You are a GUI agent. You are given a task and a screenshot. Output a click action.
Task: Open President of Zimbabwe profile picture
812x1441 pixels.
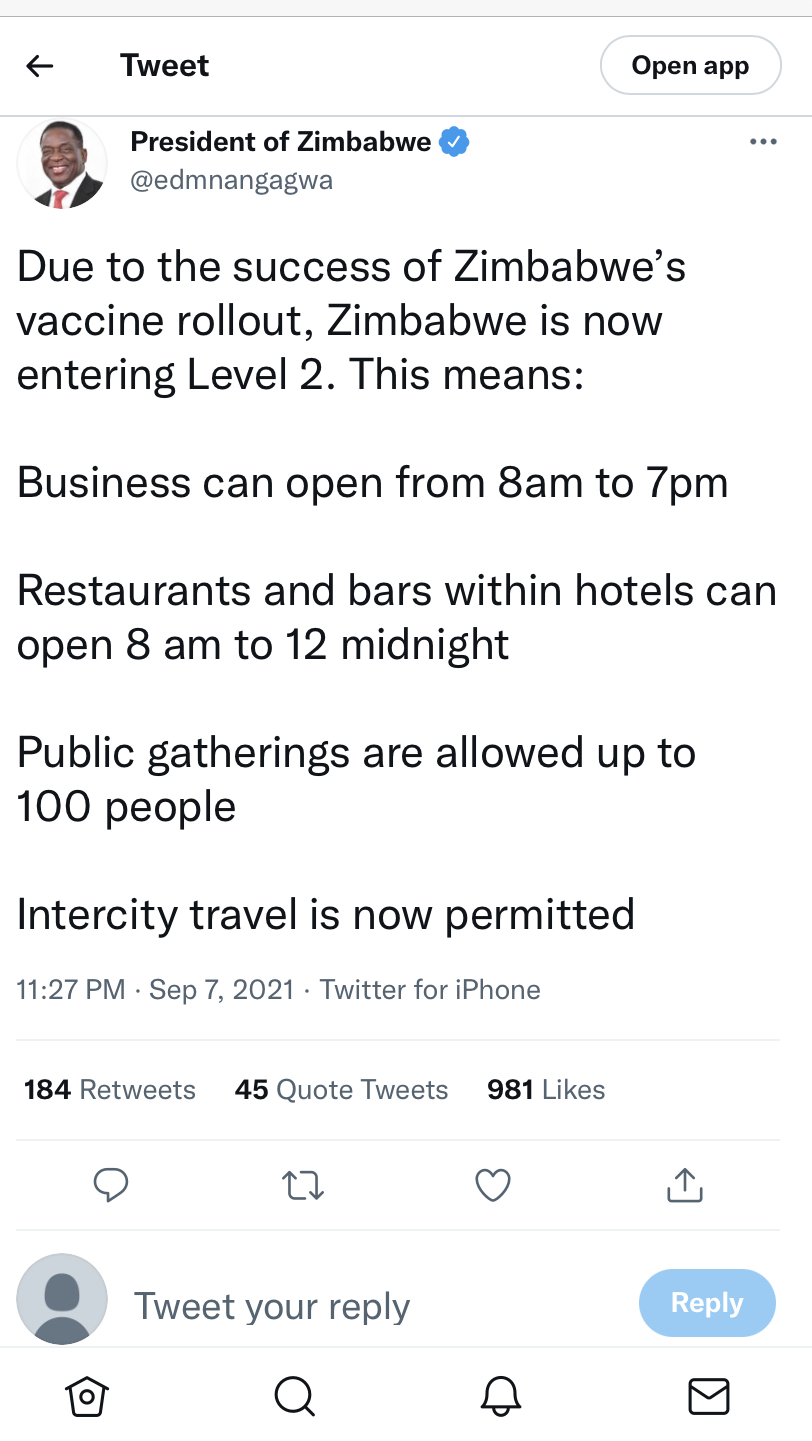click(x=62, y=164)
